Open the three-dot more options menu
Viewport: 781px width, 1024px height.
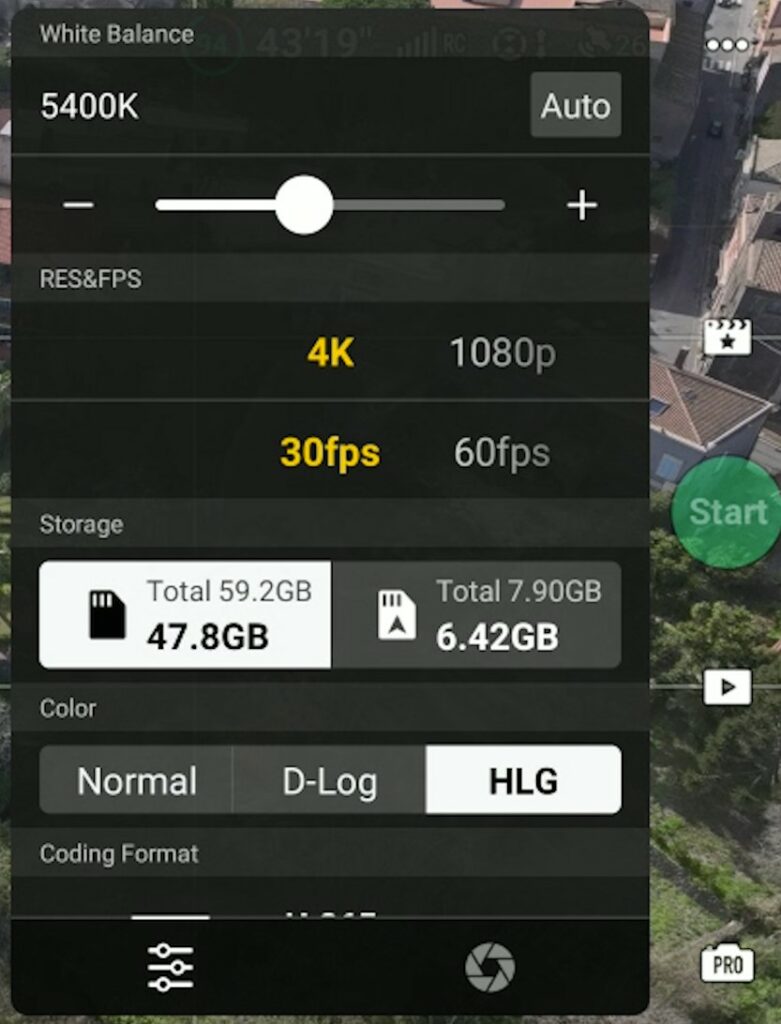[727, 45]
